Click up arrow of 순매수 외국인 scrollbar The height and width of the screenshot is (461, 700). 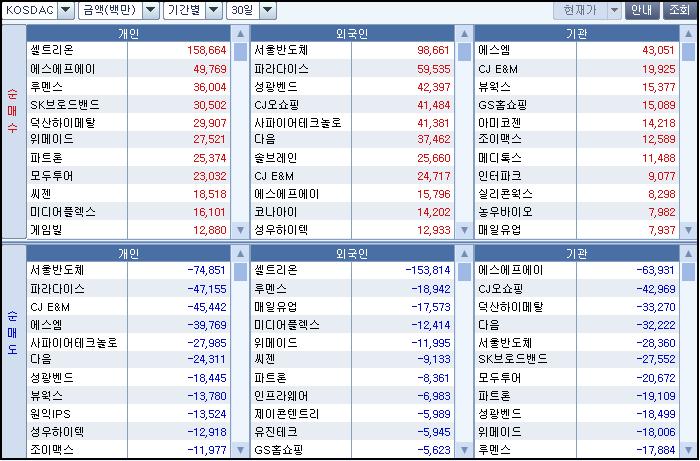coord(464,33)
